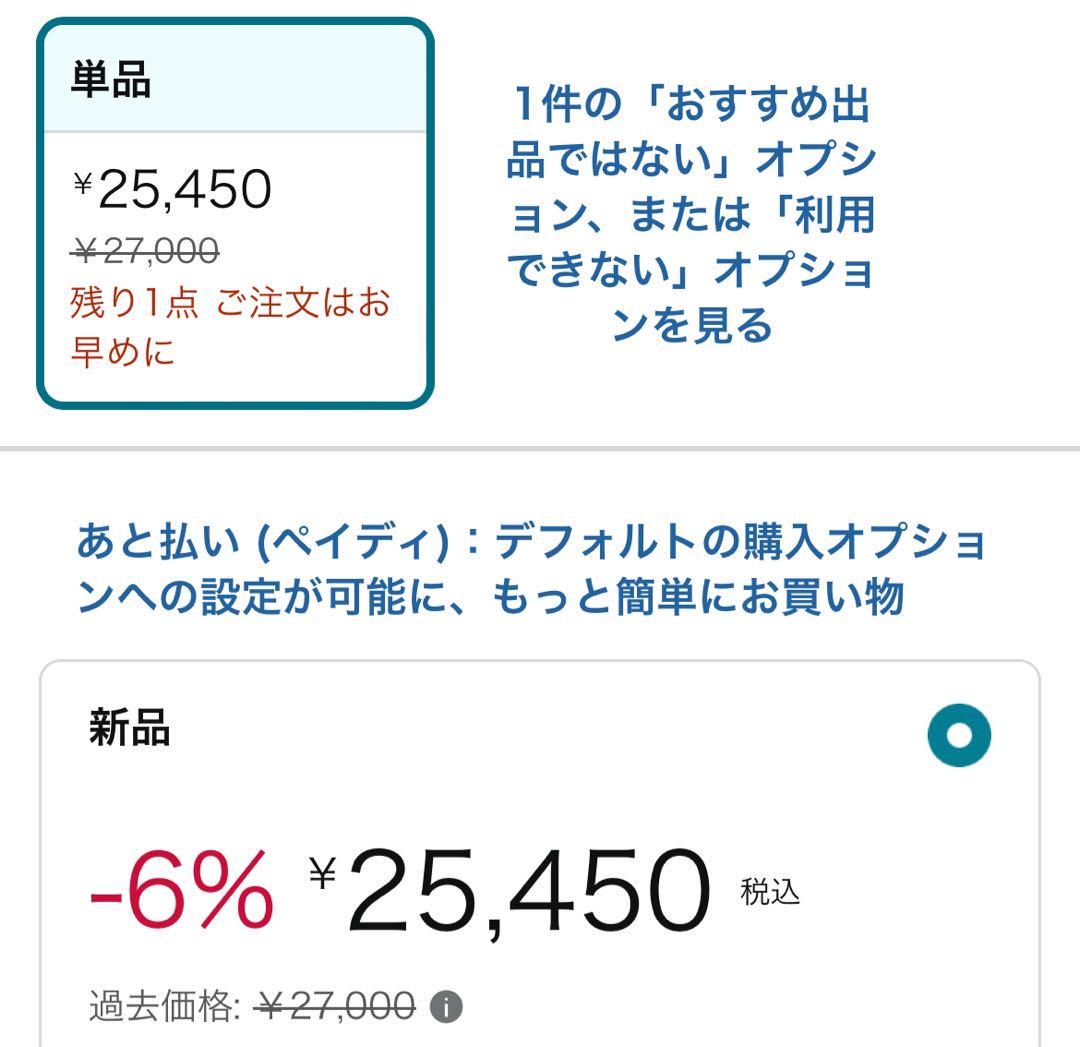Click the 残り1点 ご注文はお早めに stock warning
Image resolution: width=1080 pixels, height=1047 pixels.
pos(231,326)
